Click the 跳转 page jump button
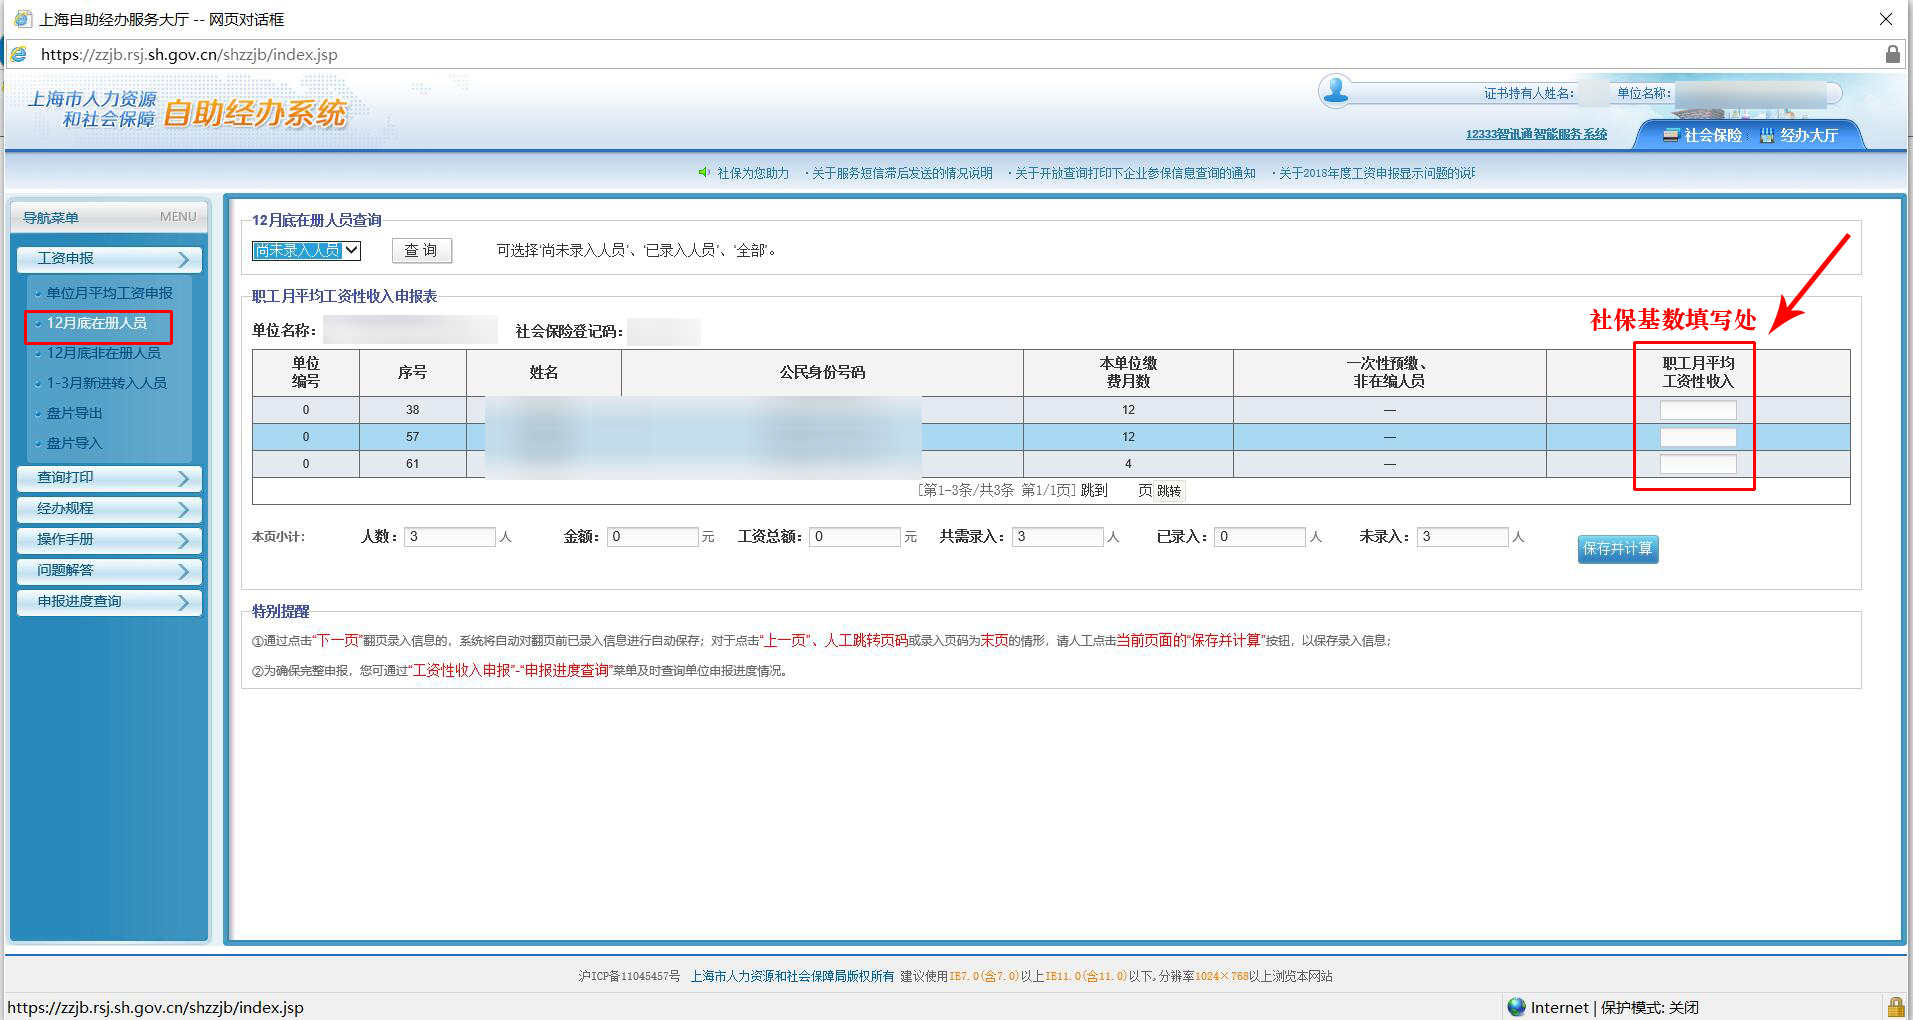The image size is (1913, 1020). 1169,491
